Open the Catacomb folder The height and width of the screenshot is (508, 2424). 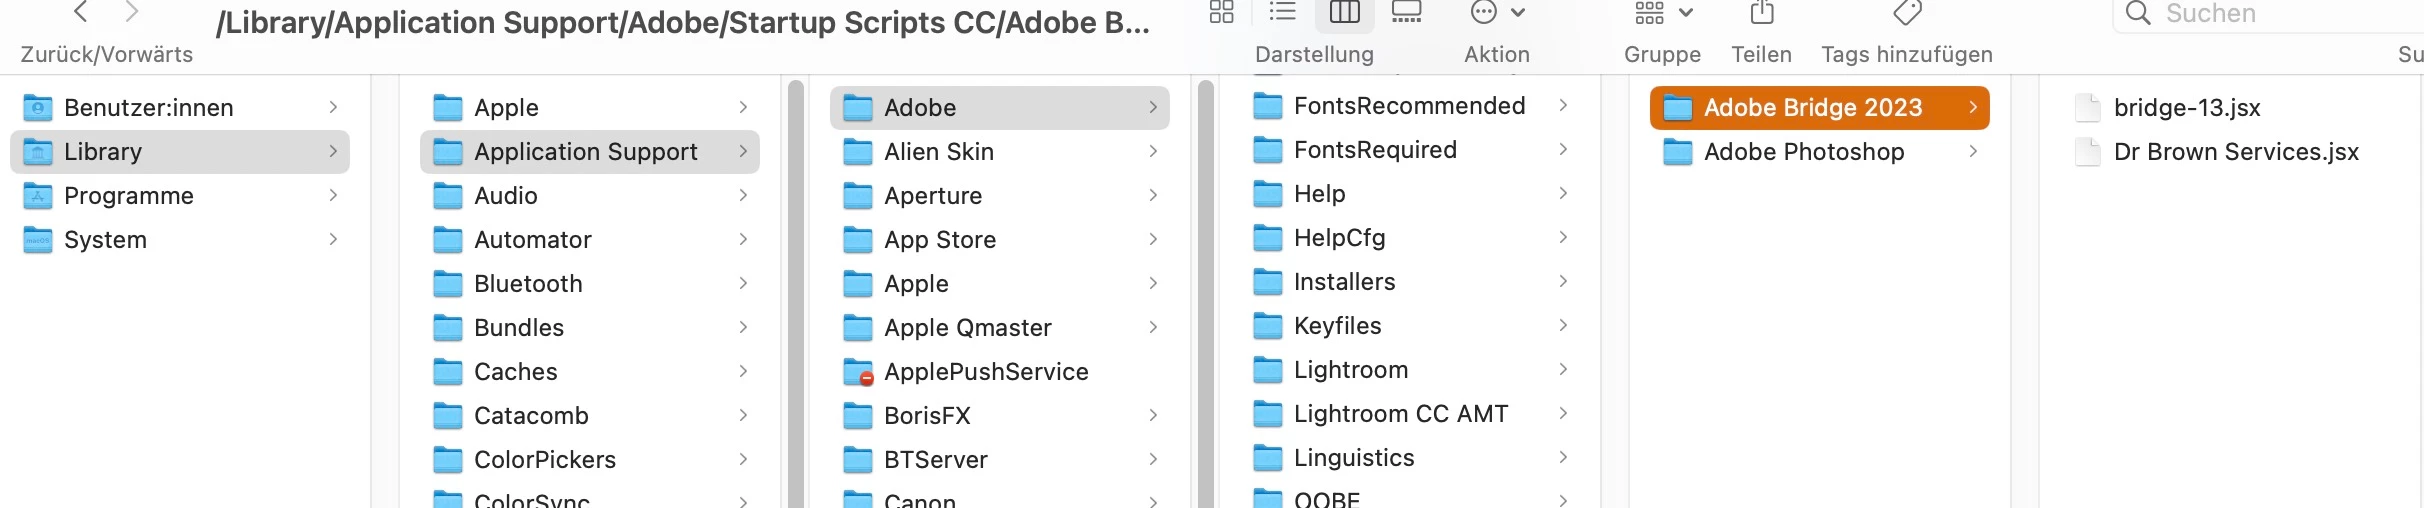(x=590, y=415)
